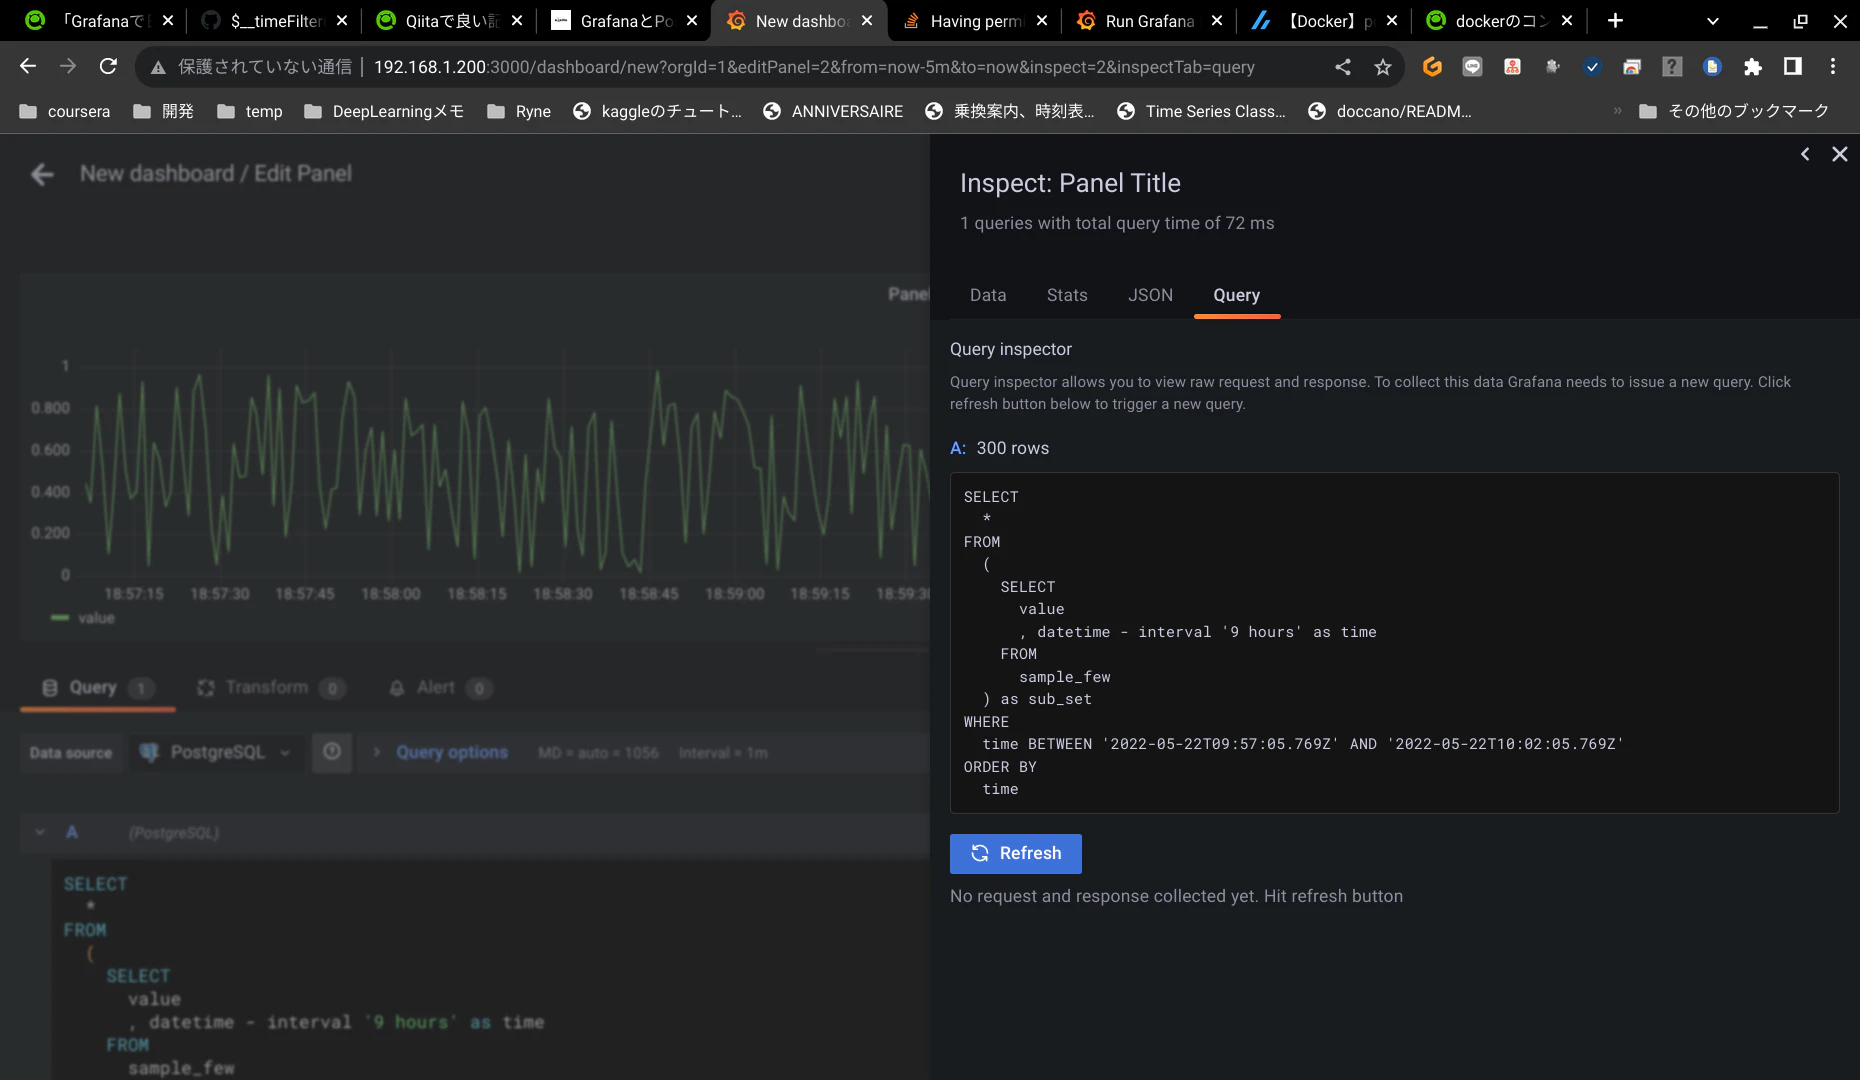Viewport: 1860px width, 1080px height.
Task: Switch to the Having perm Stack Overflow tab
Action: coord(976,21)
